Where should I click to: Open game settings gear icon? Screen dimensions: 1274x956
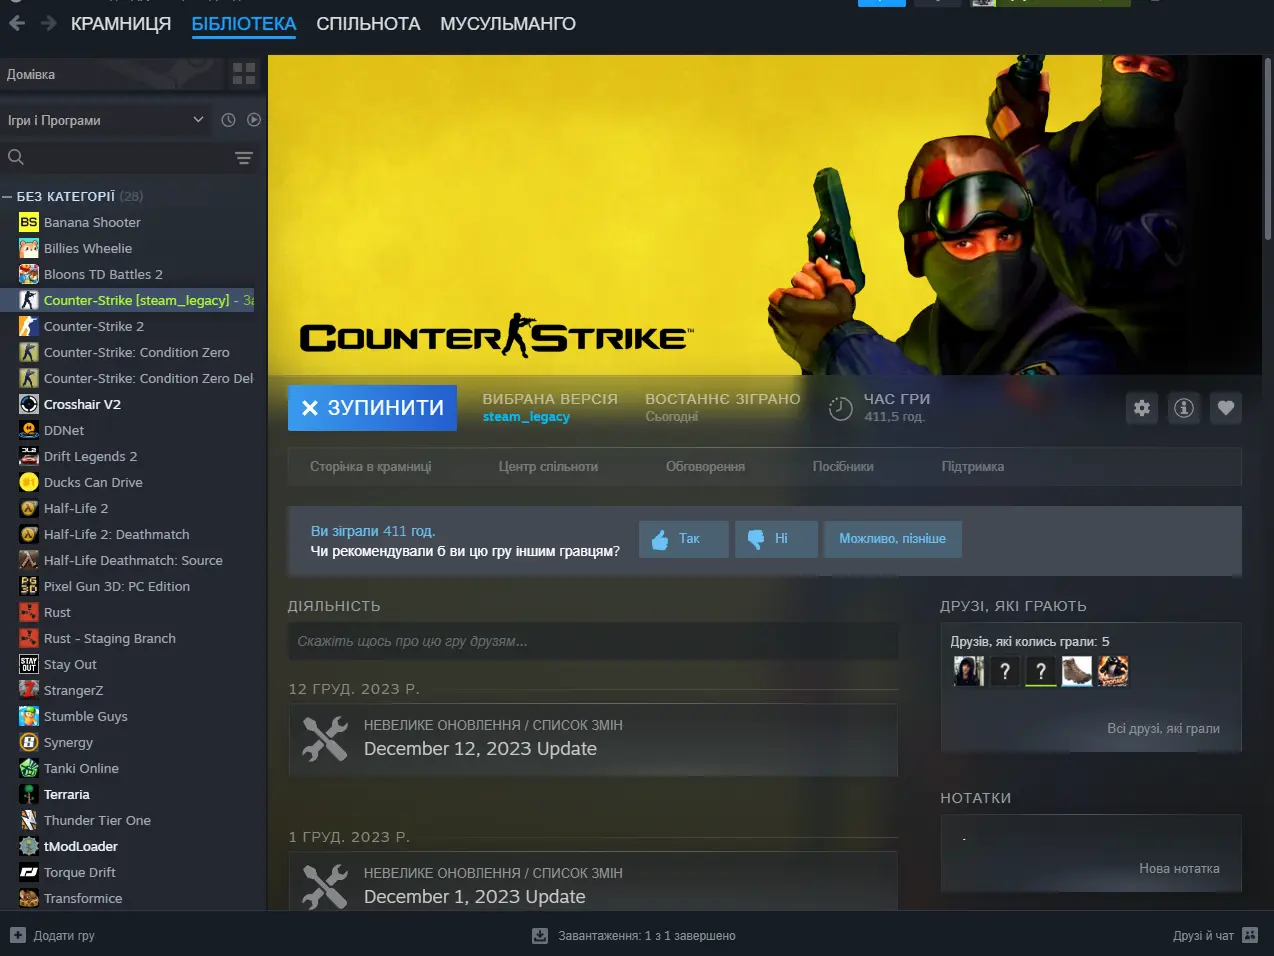1142,408
